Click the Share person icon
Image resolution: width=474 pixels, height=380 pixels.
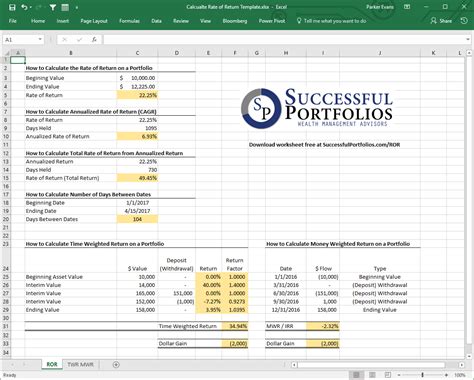tap(433, 21)
